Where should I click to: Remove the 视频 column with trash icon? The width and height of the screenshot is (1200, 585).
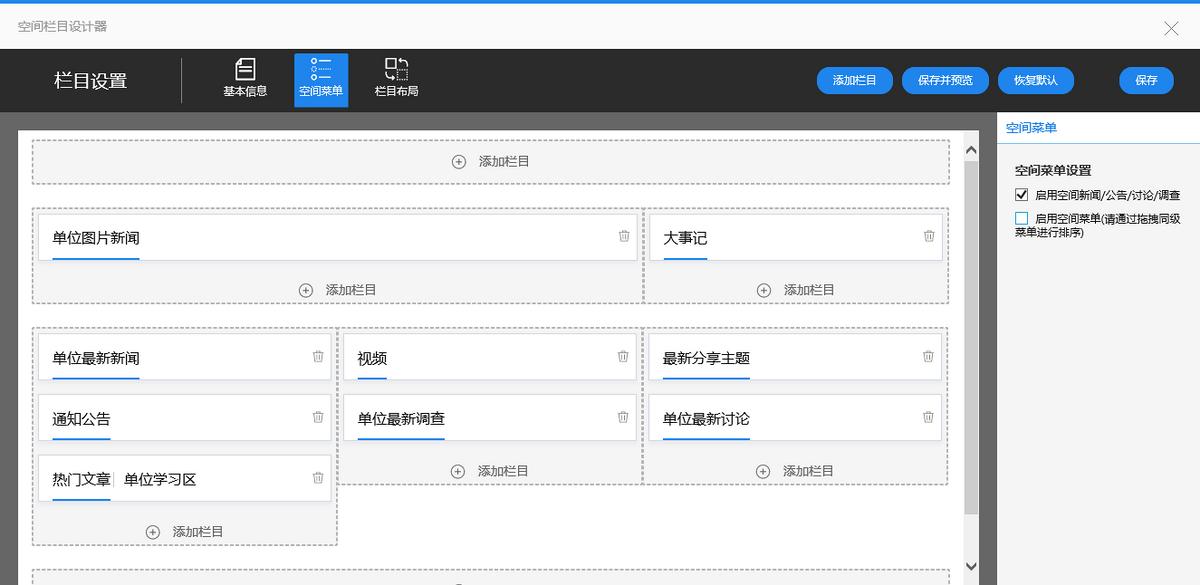[623, 356]
